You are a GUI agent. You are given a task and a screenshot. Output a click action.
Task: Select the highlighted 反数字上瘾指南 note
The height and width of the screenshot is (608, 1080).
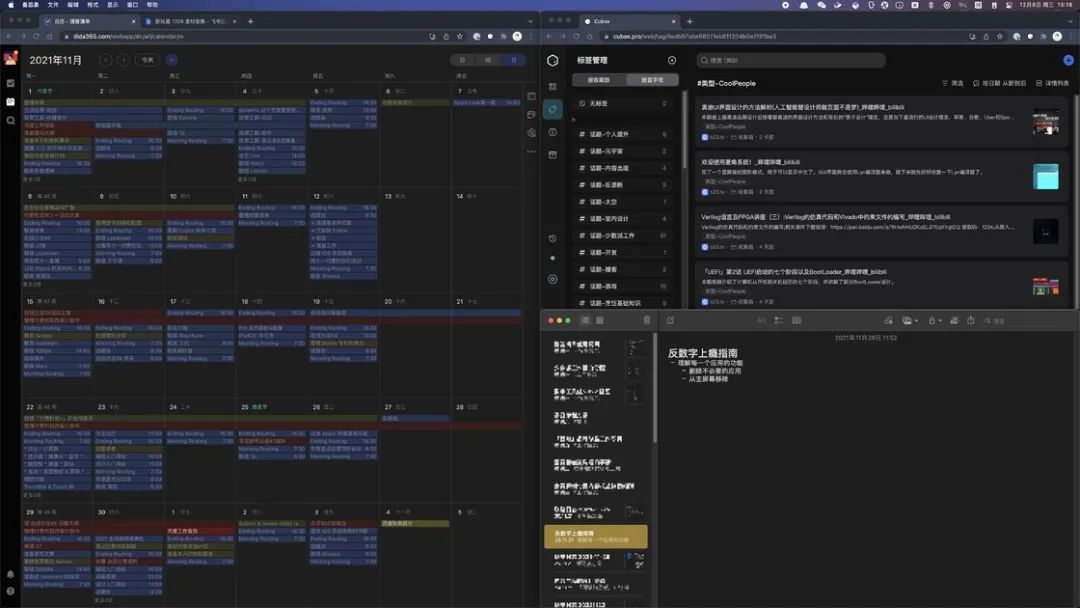point(596,536)
